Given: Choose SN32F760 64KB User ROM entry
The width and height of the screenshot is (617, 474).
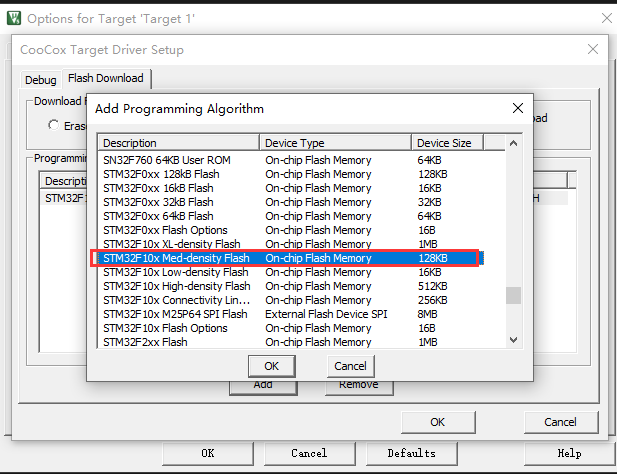Looking at the screenshot, I should click(166, 160).
